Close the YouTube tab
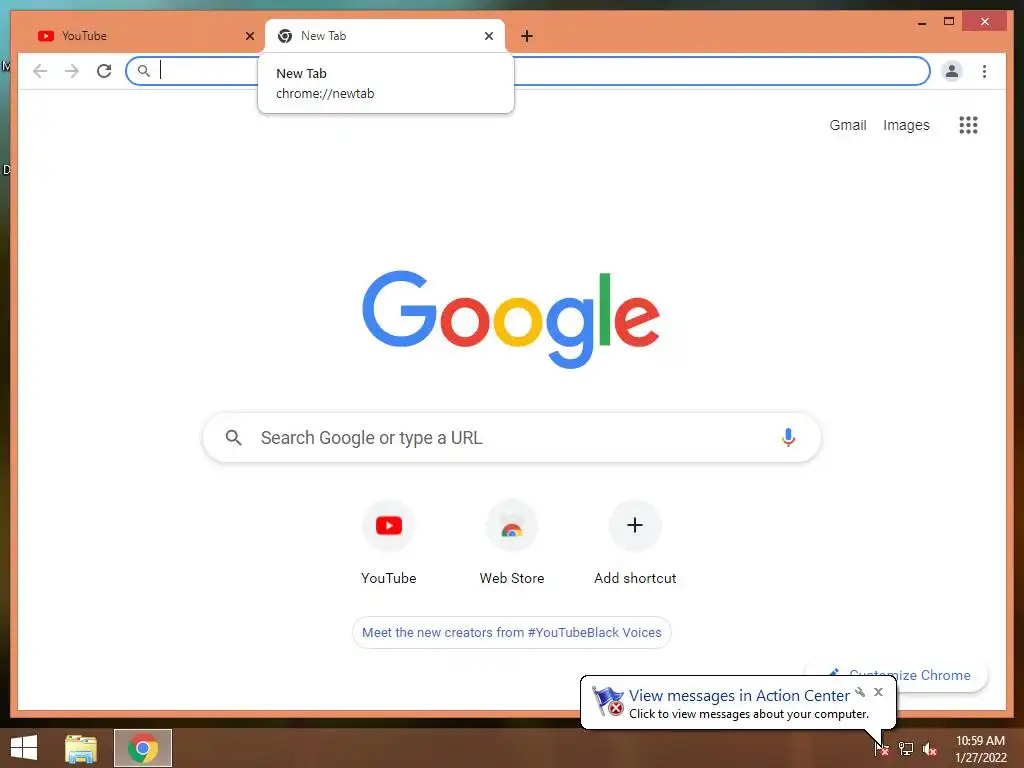The image size is (1024, 768). pyautogui.click(x=249, y=36)
